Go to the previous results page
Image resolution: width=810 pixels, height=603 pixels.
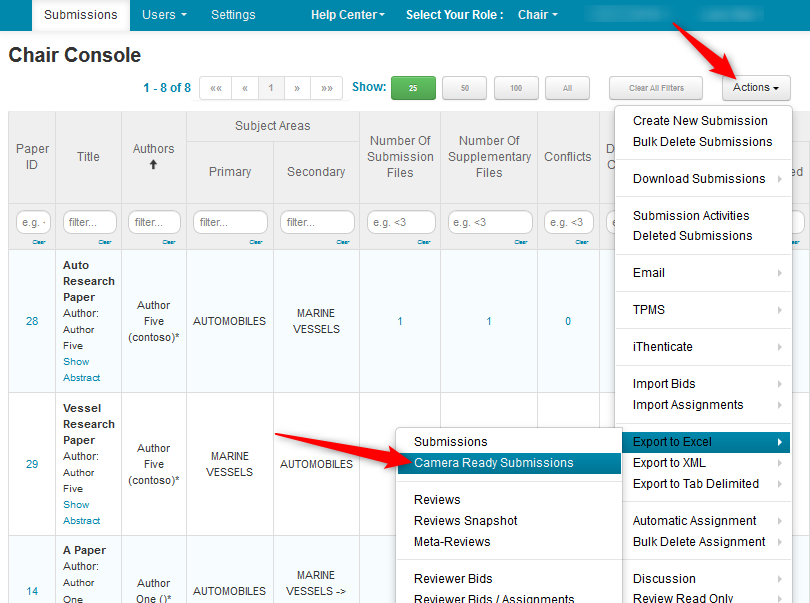point(245,88)
